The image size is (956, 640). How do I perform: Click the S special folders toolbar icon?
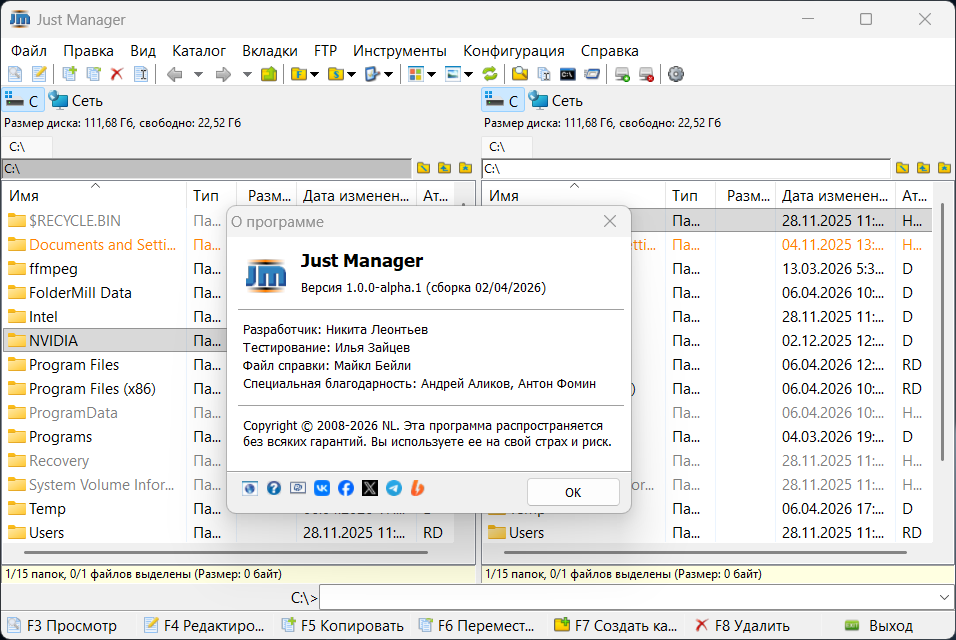click(x=335, y=74)
